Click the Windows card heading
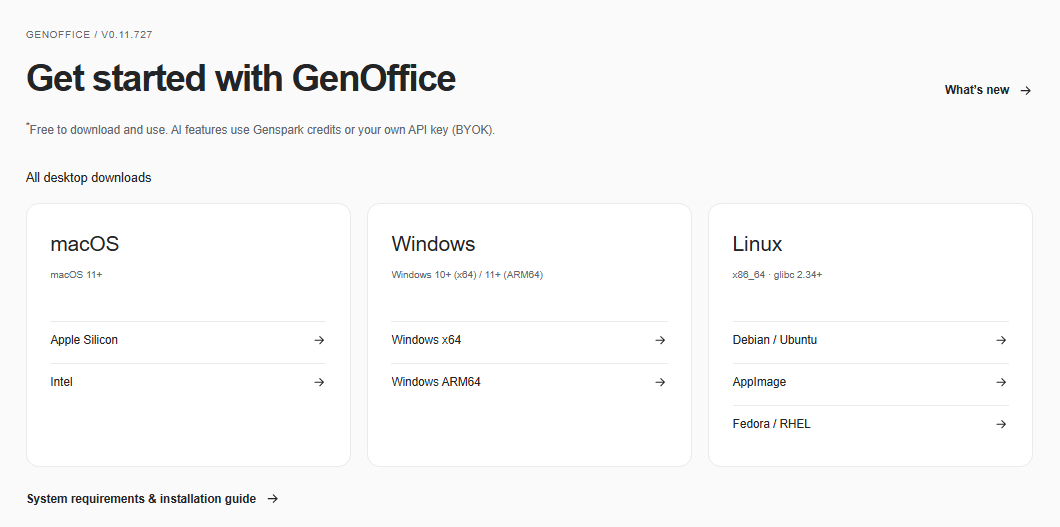 point(433,243)
